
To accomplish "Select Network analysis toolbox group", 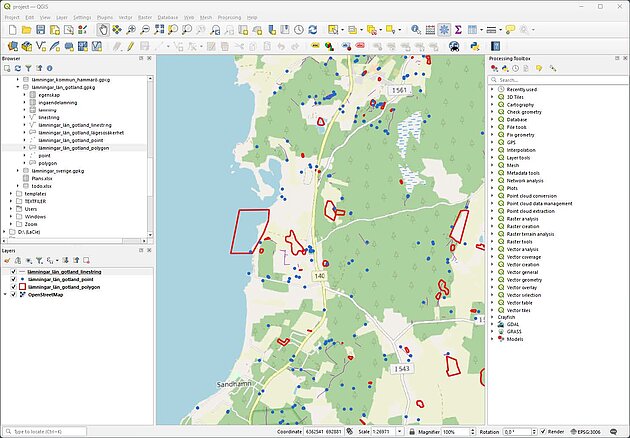I will click(525, 180).
